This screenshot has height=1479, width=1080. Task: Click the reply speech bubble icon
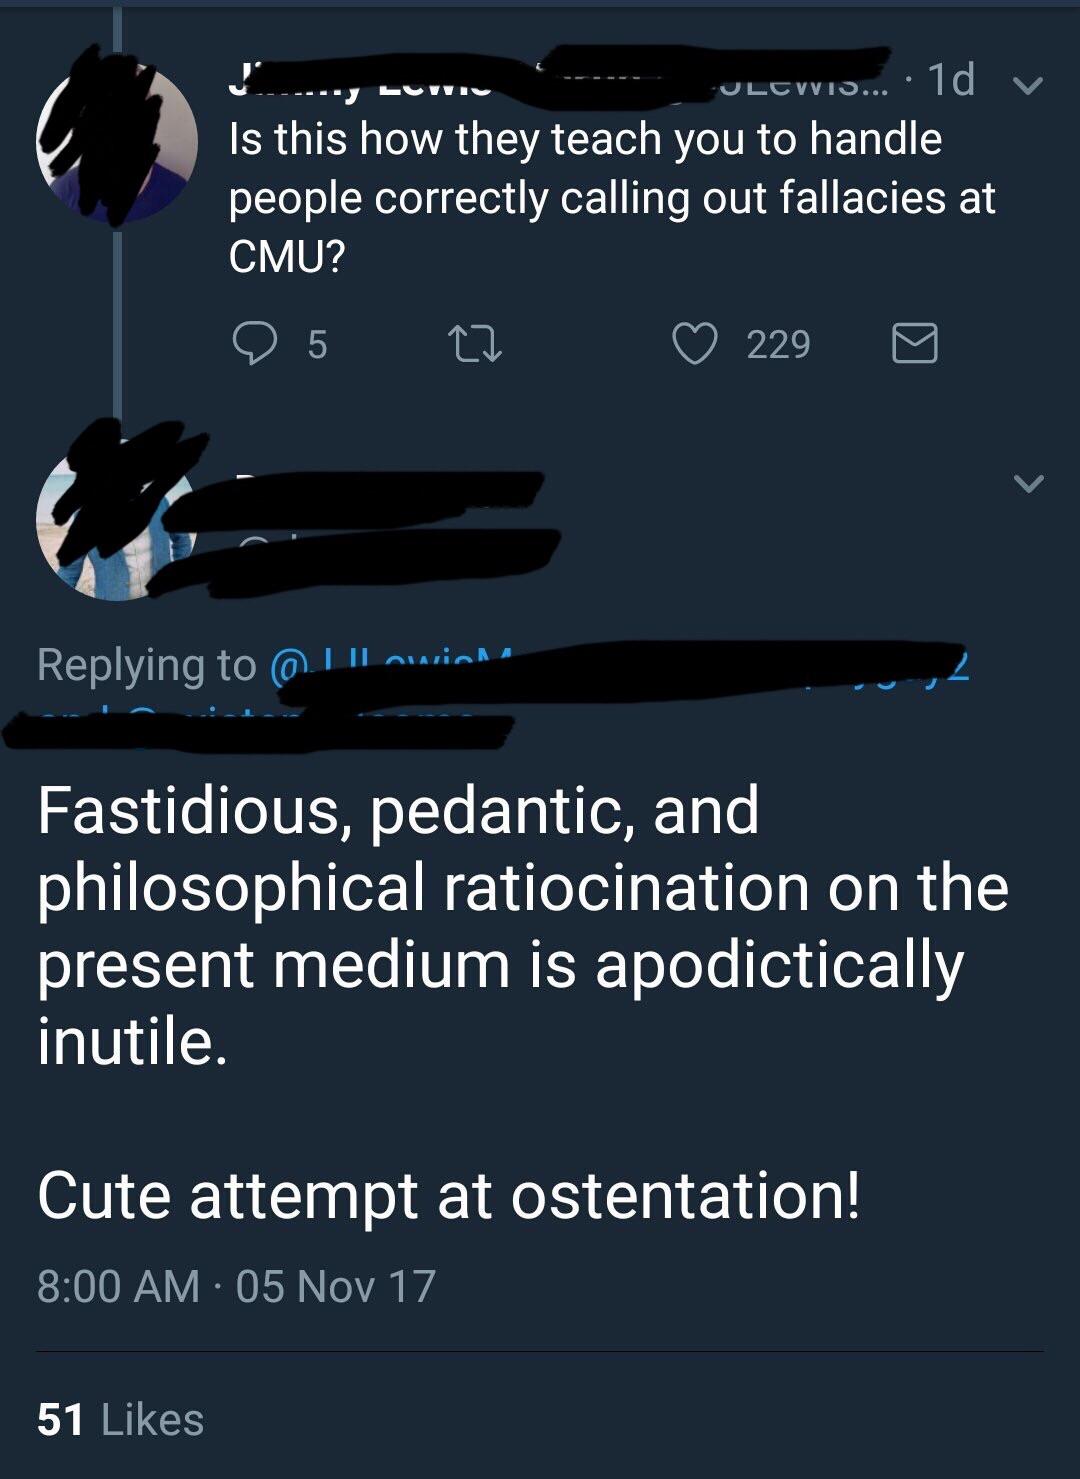click(x=258, y=344)
